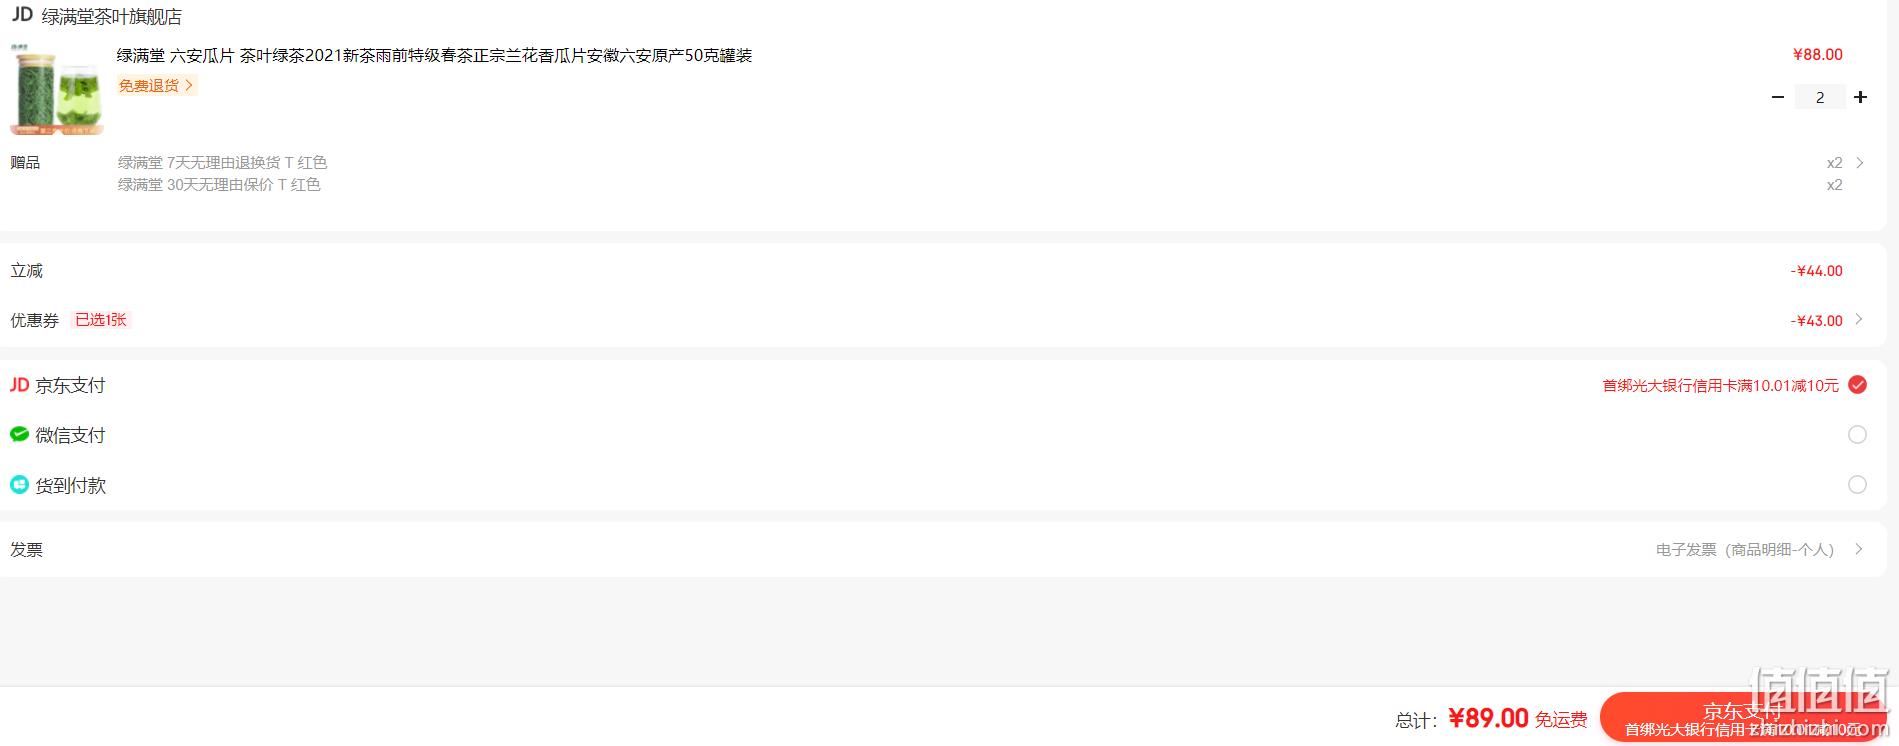This screenshot has height=746, width=1899.
Task: Click the JD Pay logo icon
Action: (19, 385)
